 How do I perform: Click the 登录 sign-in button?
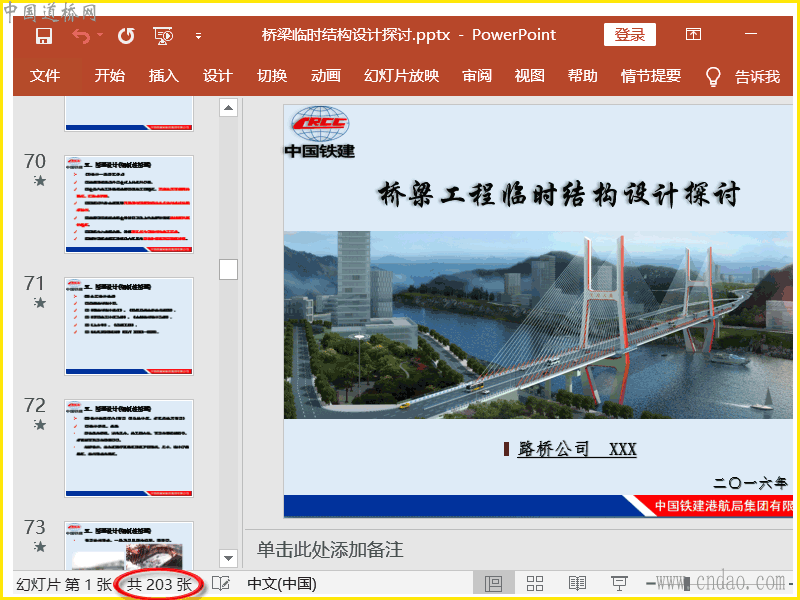click(x=630, y=35)
